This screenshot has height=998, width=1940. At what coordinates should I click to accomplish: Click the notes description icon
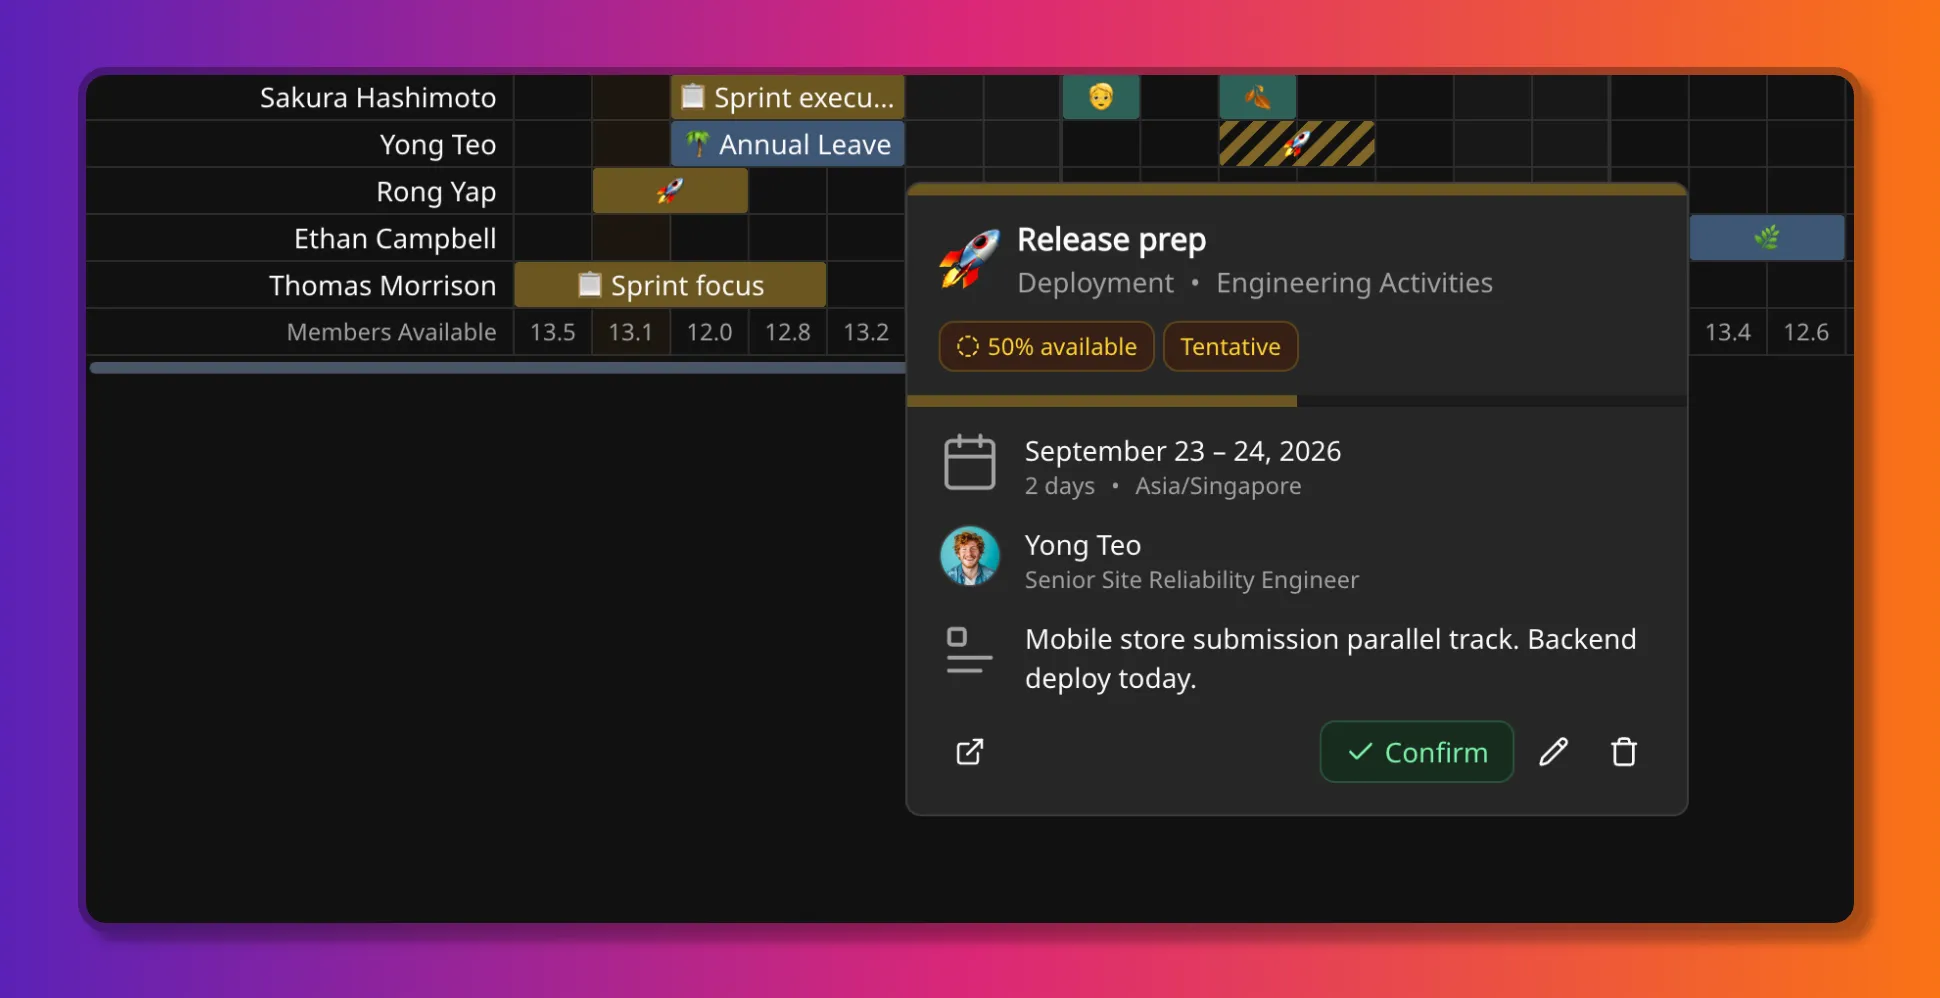969,650
